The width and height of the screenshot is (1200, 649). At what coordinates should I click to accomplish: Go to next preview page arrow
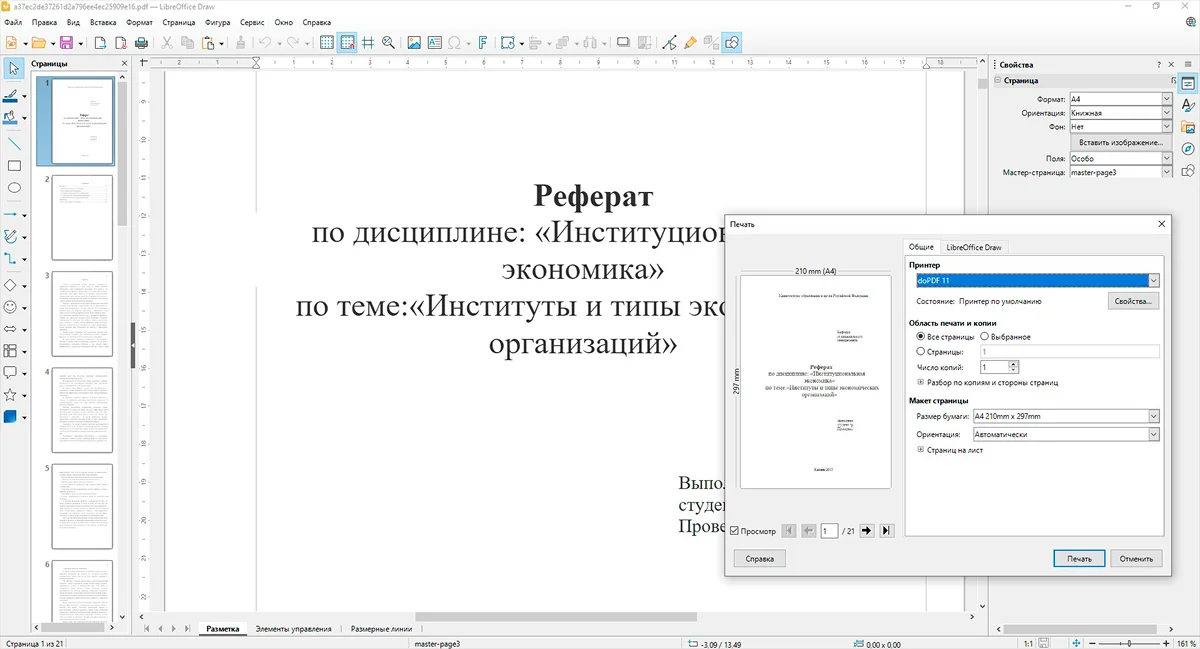click(866, 531)
